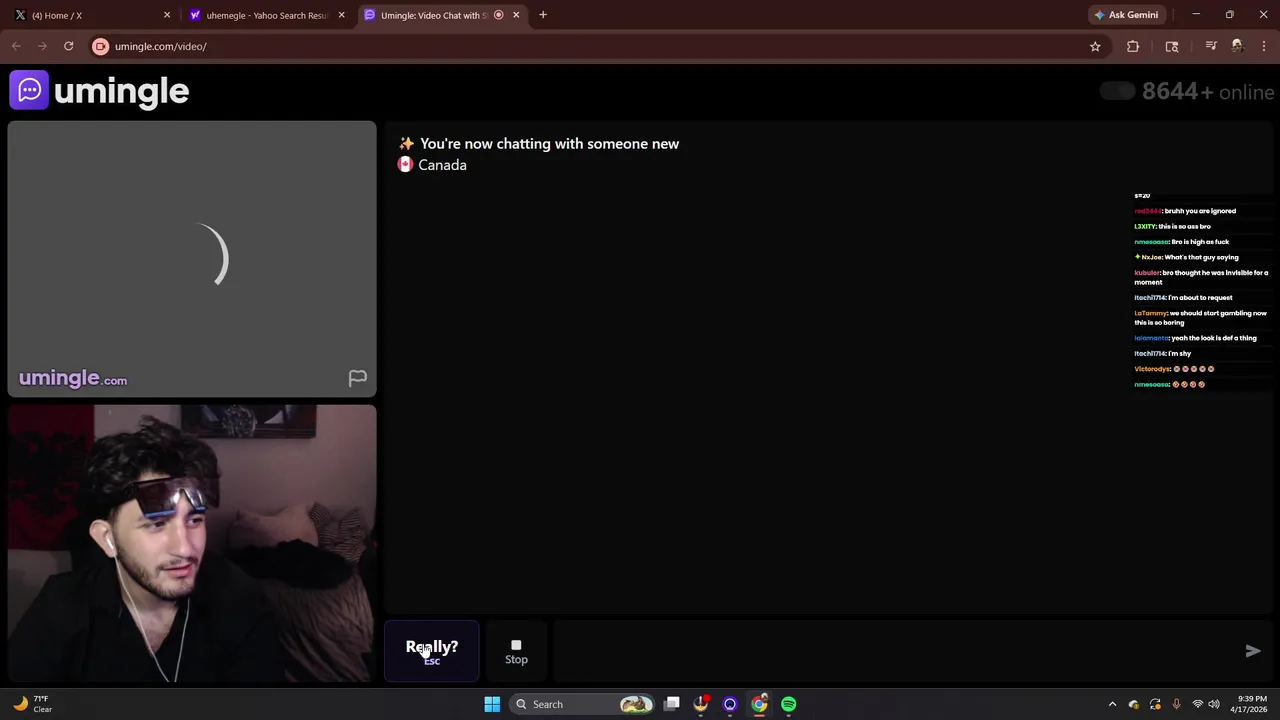Open the clock showing 9:39 PM

[1251, 704]
